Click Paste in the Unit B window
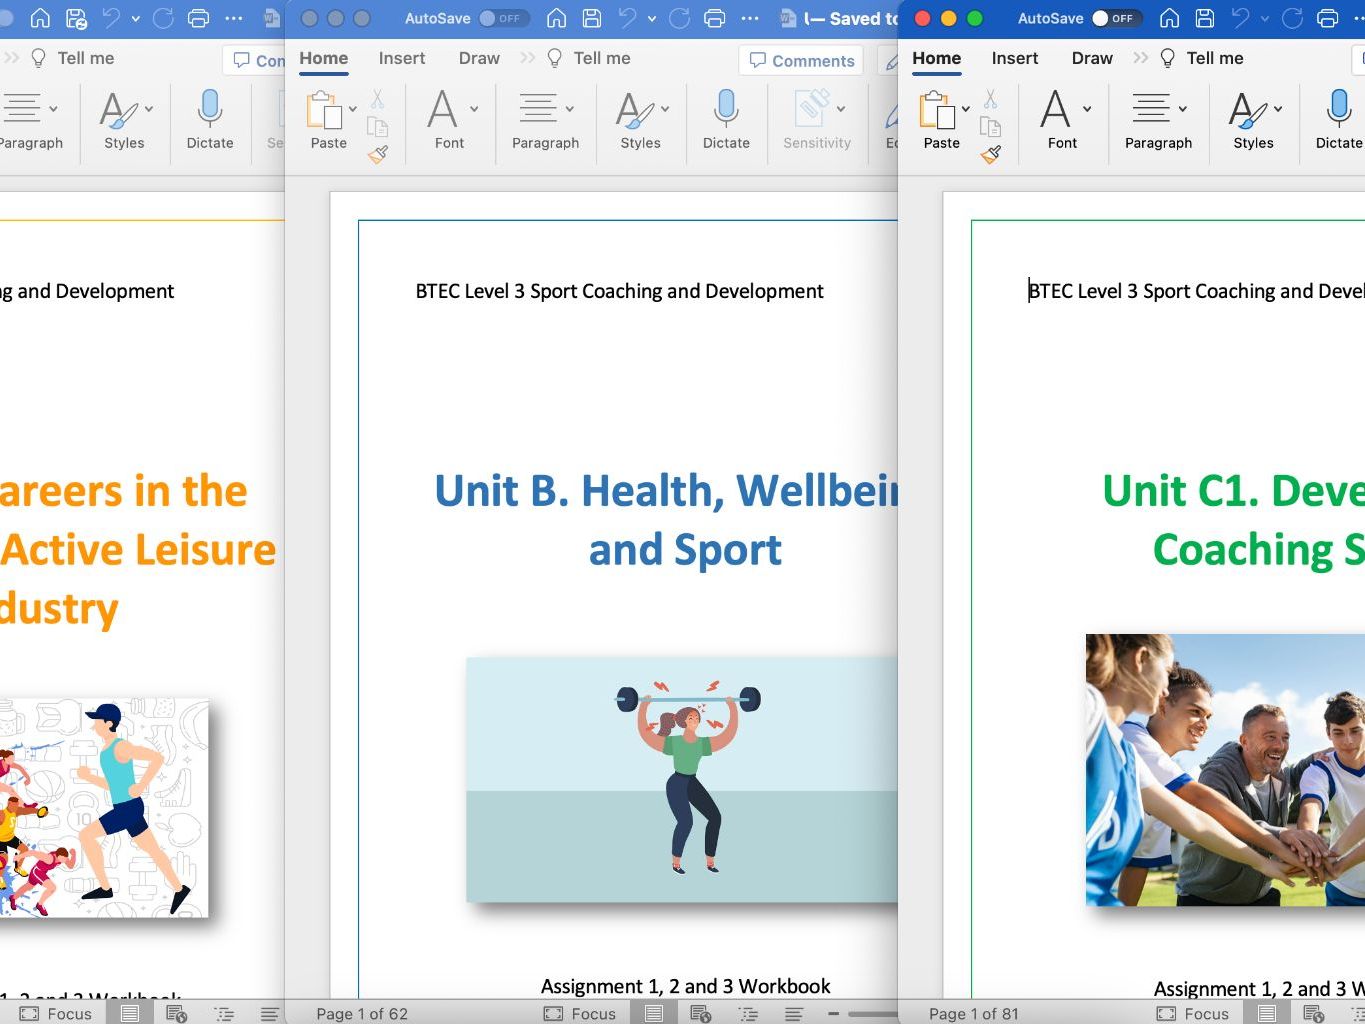Screen dimensions: 1365x1024 [x=328, y=120]
